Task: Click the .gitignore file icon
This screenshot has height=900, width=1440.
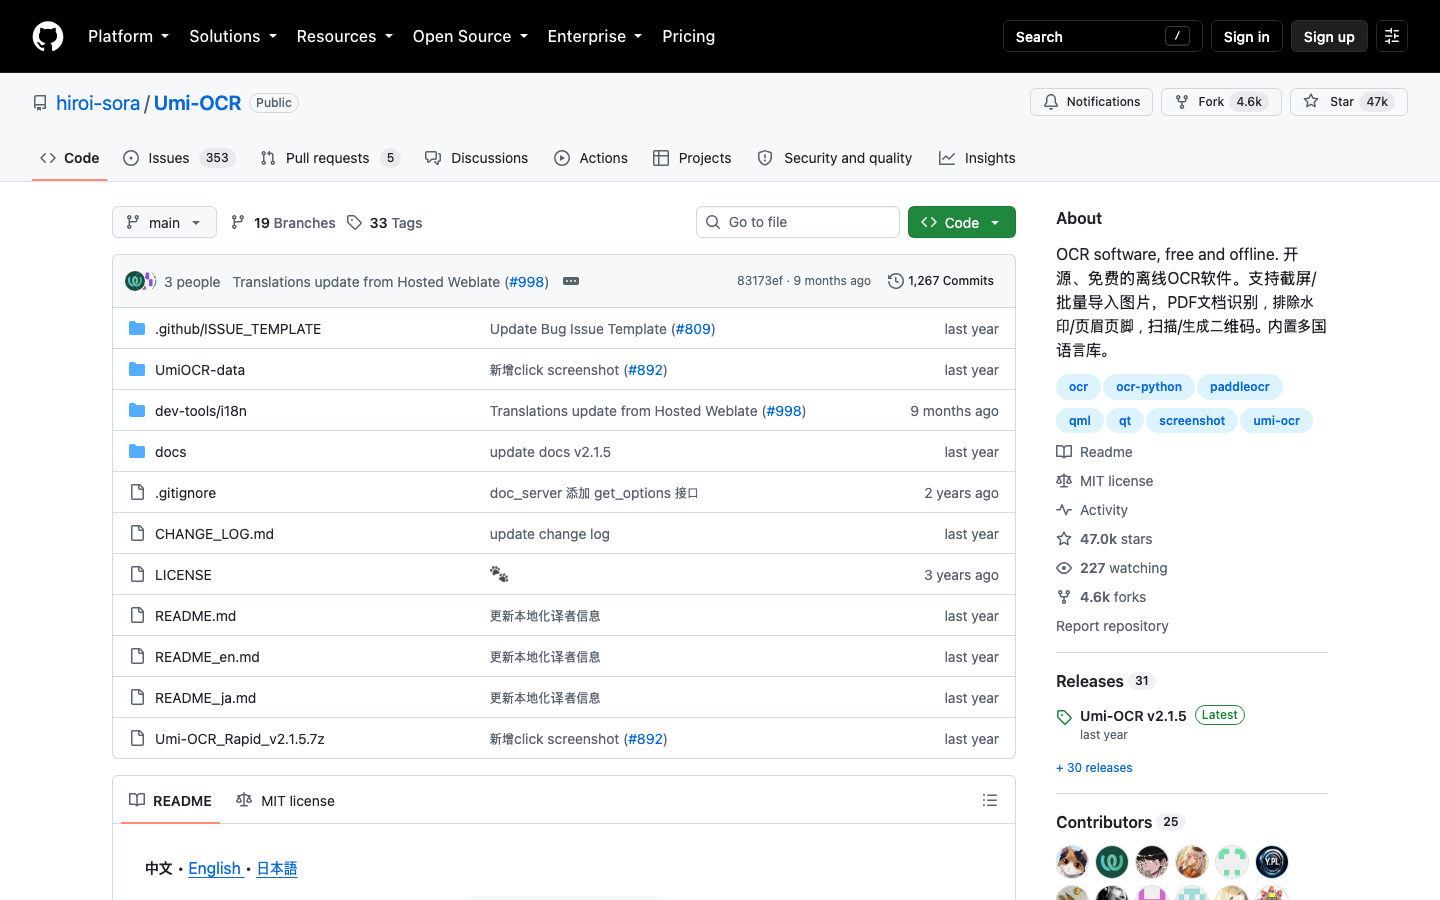Action: [x=137, y=493]
